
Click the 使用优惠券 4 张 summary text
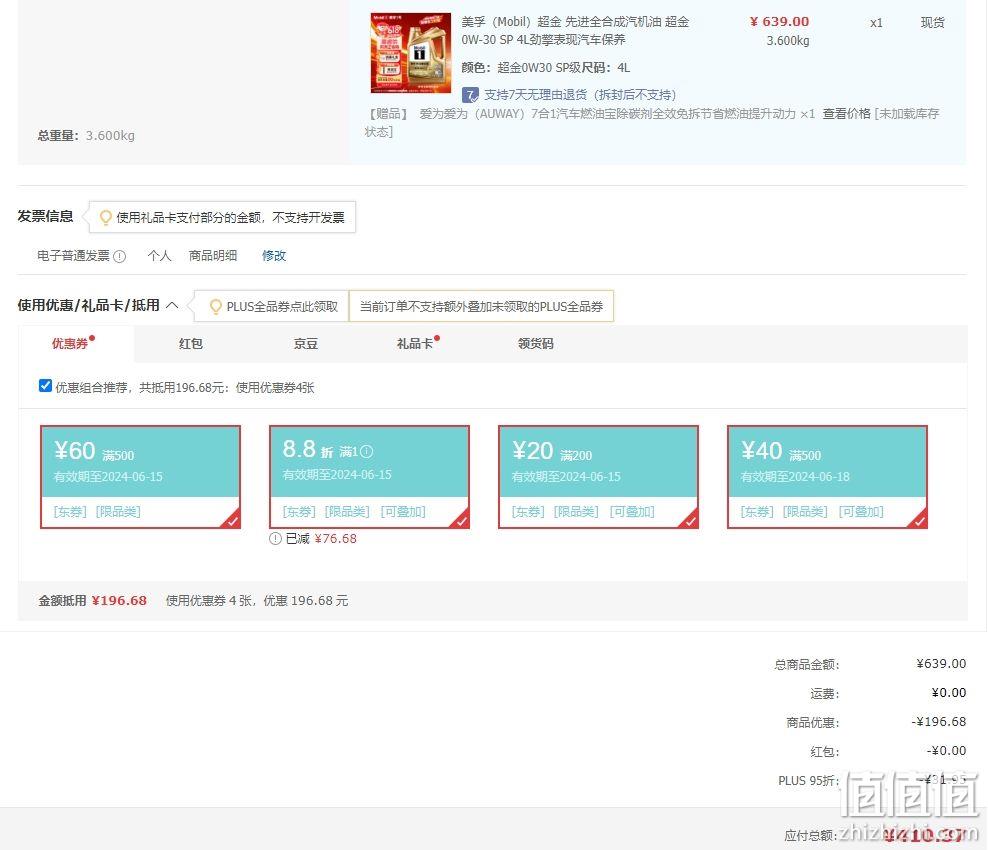point(257,600)
